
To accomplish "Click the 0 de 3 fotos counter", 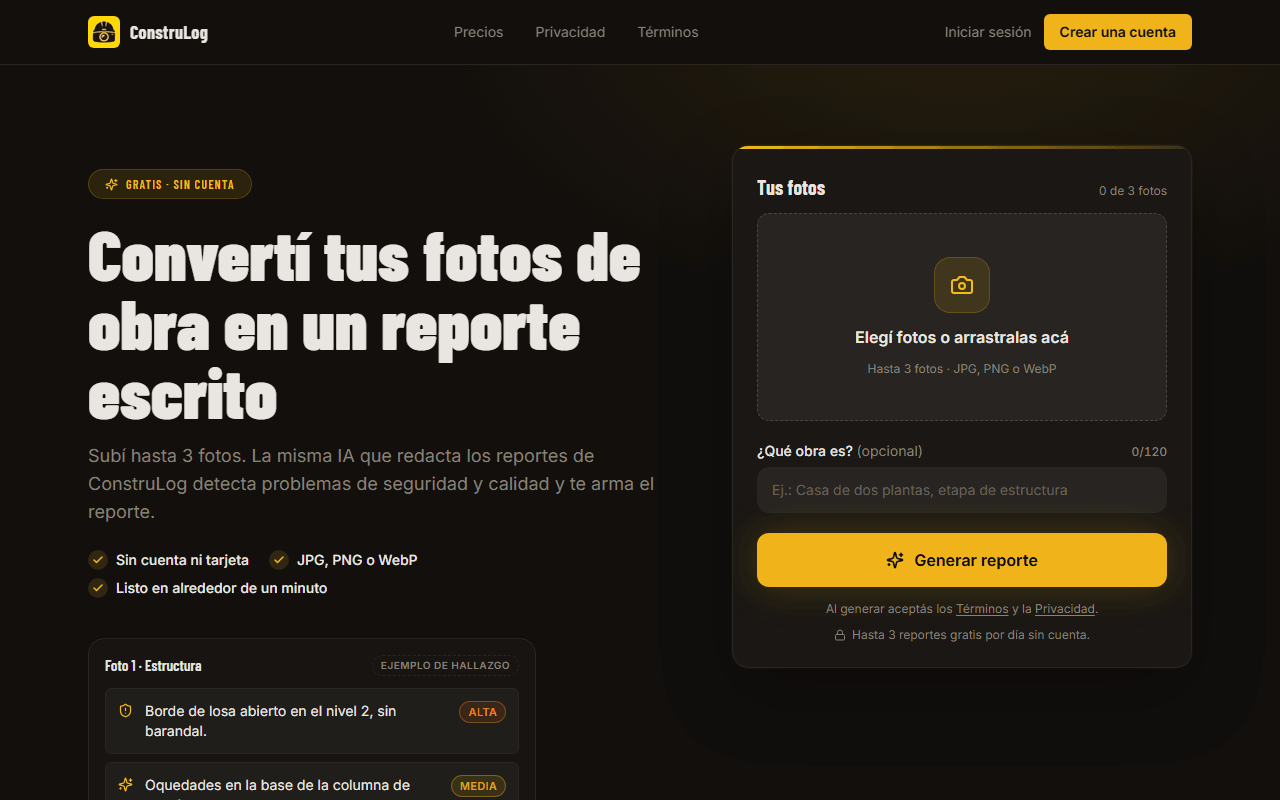I will click(1133, 191).
